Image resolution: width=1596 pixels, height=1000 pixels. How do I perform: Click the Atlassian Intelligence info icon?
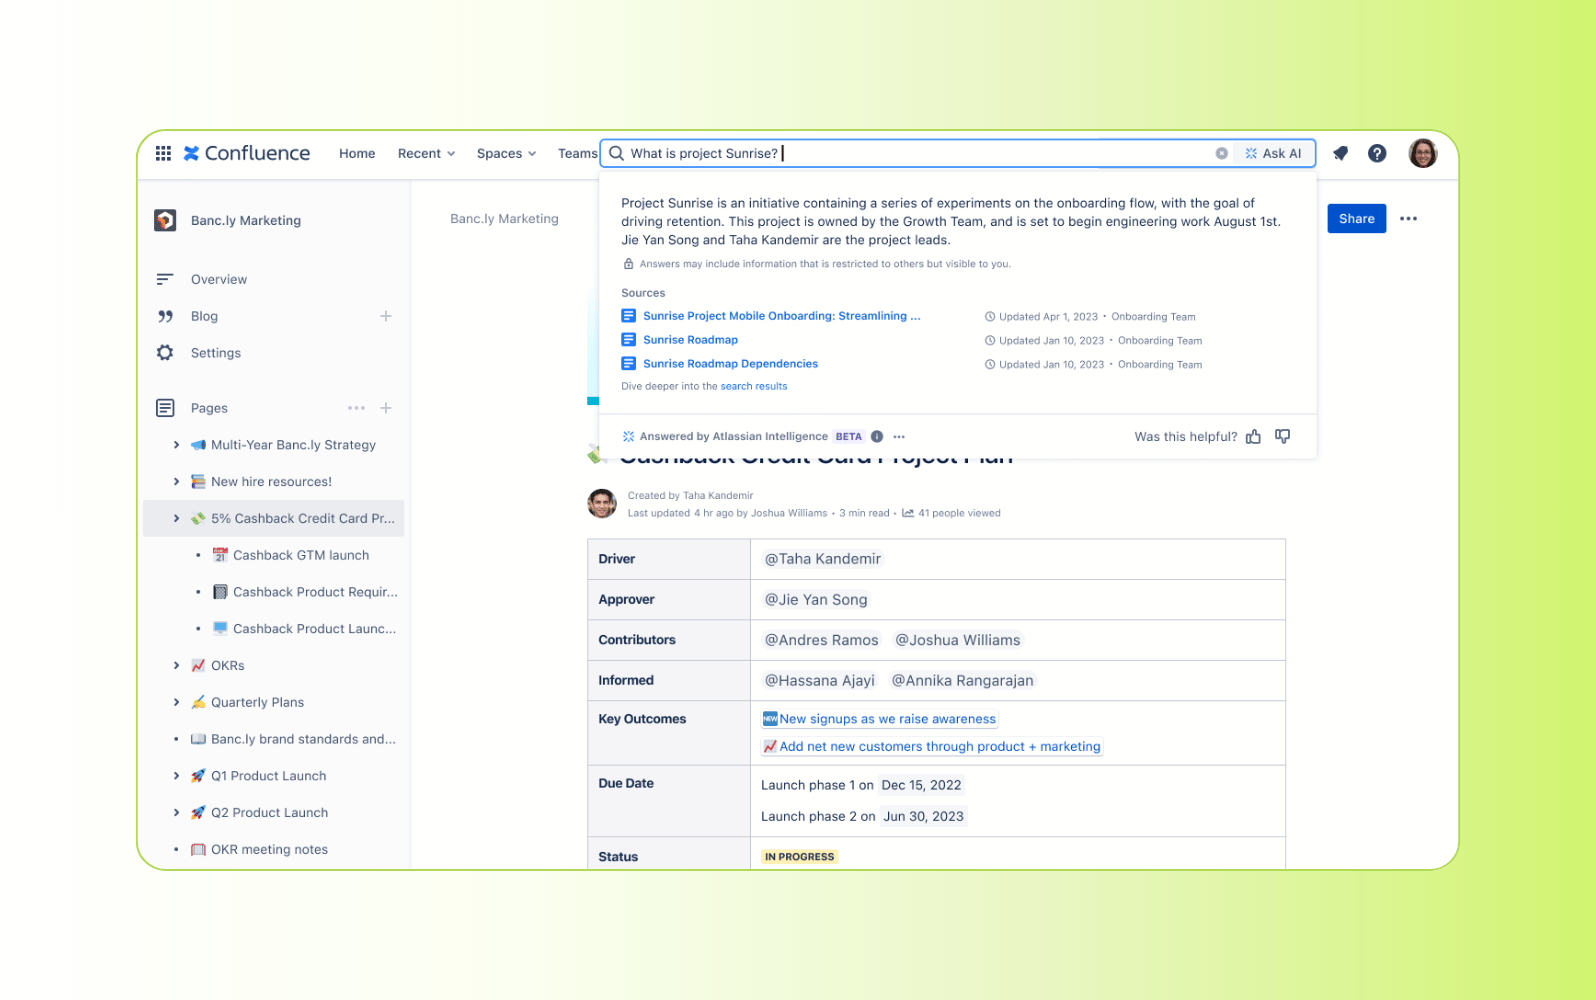(x=877, y=437)
